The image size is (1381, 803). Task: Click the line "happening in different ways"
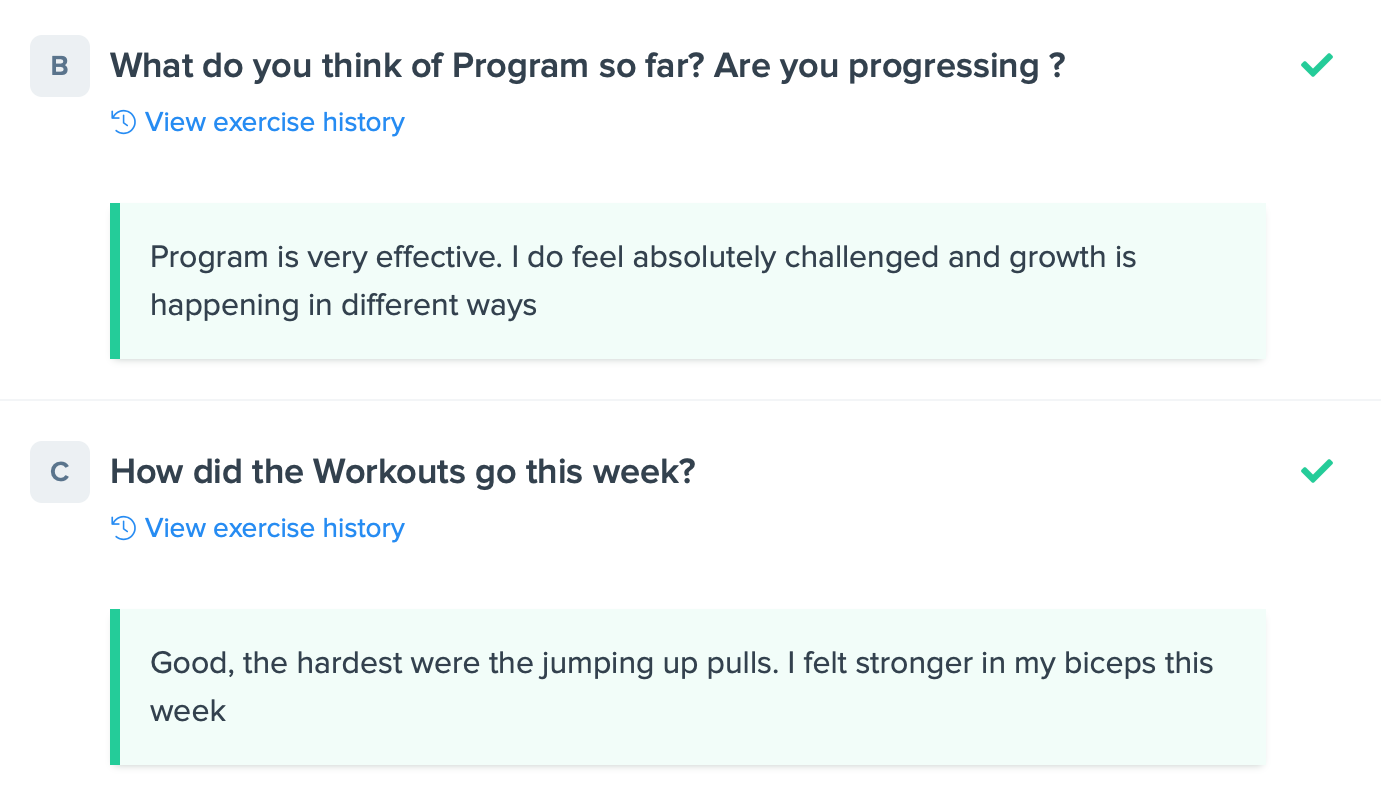pyautogui.click(x=343, y=305)
